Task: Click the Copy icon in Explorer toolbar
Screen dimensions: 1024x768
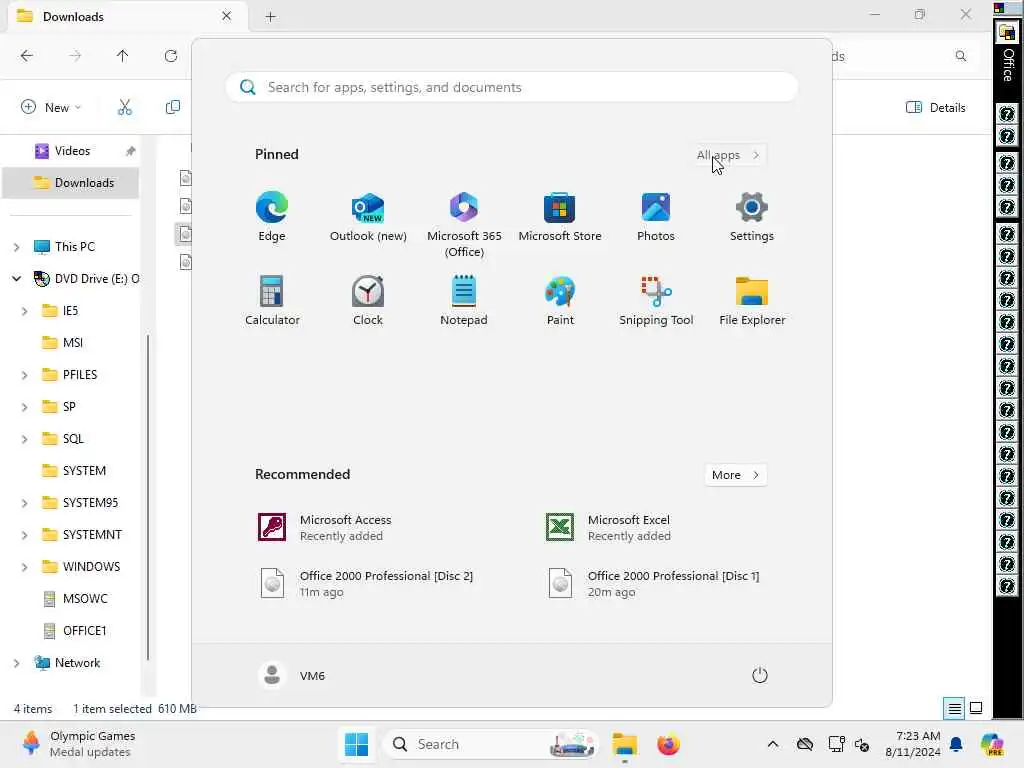Action: 172,107
